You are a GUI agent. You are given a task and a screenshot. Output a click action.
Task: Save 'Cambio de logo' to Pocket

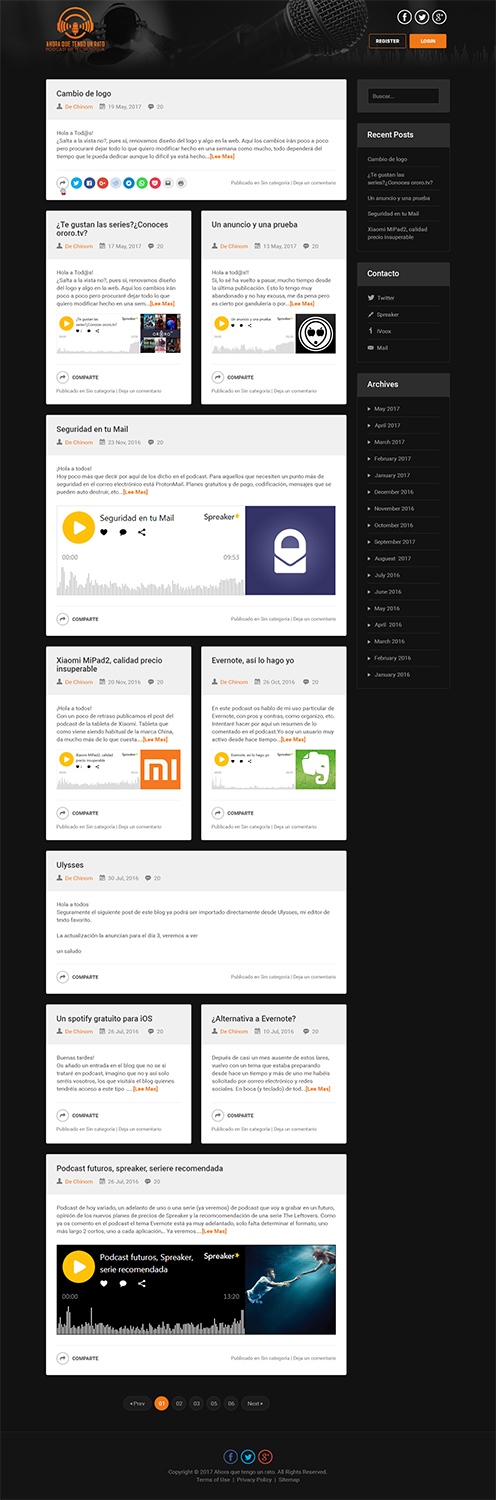155,183
